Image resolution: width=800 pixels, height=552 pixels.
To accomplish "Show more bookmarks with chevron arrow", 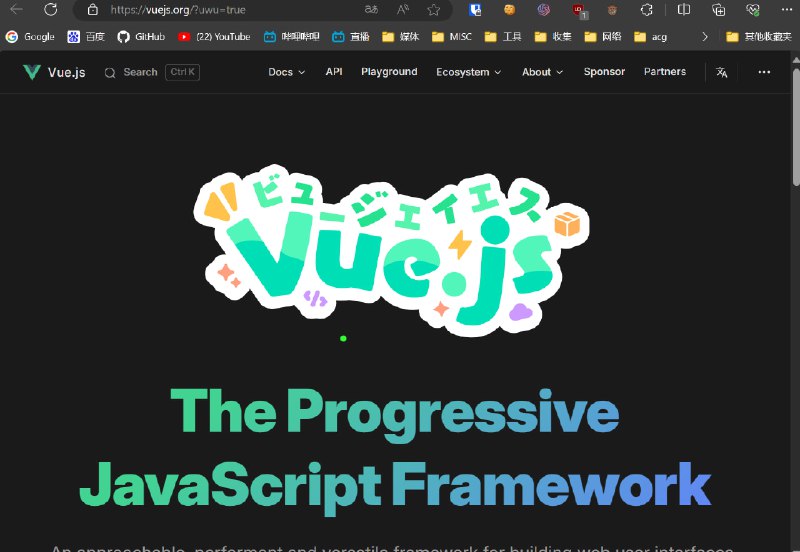I will coord(705,37).
